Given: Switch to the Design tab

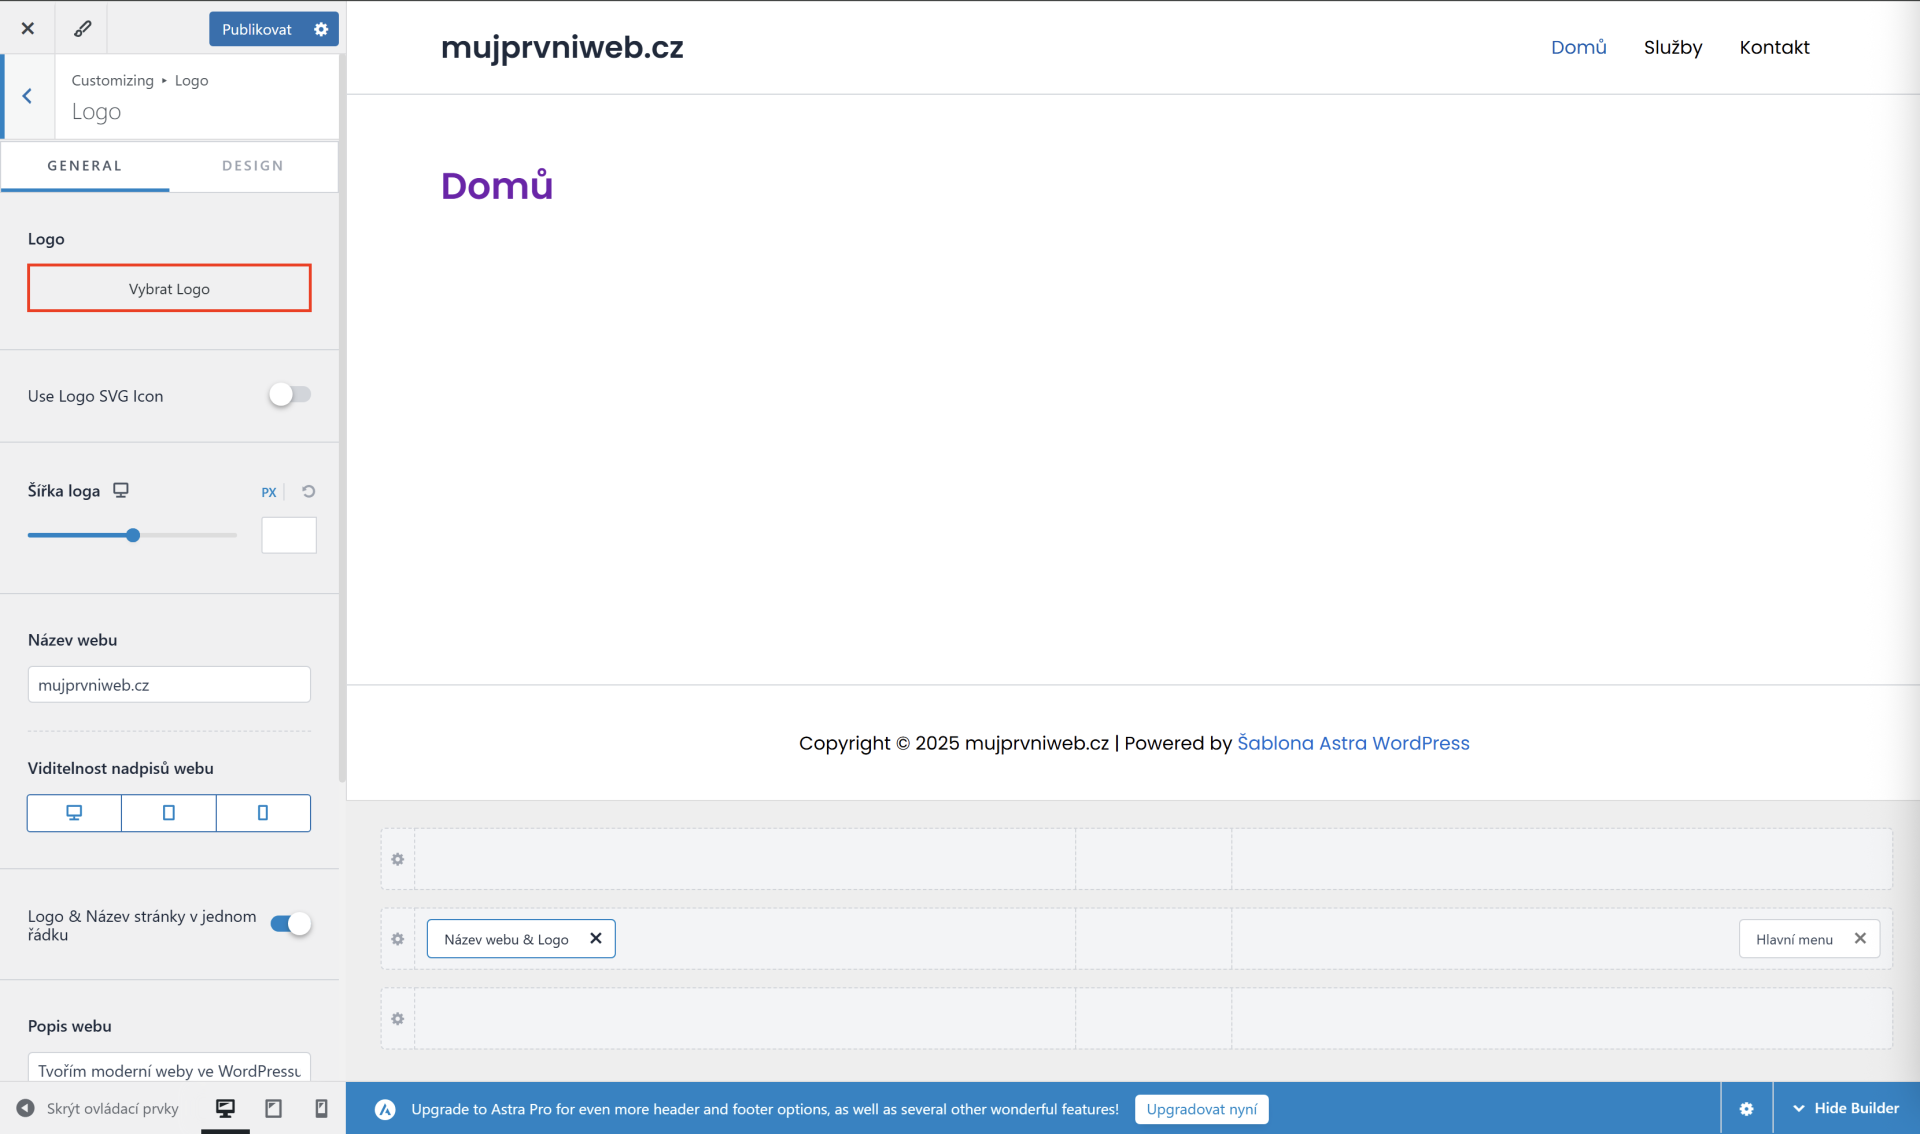Looking at the screenshot, I should (x=253, y=166).
